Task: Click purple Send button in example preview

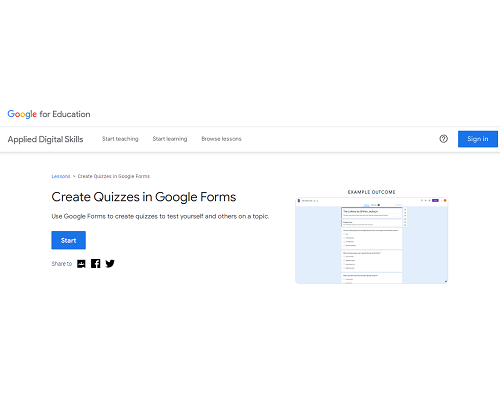Action: pyautogui.click(x=435, y=200)
